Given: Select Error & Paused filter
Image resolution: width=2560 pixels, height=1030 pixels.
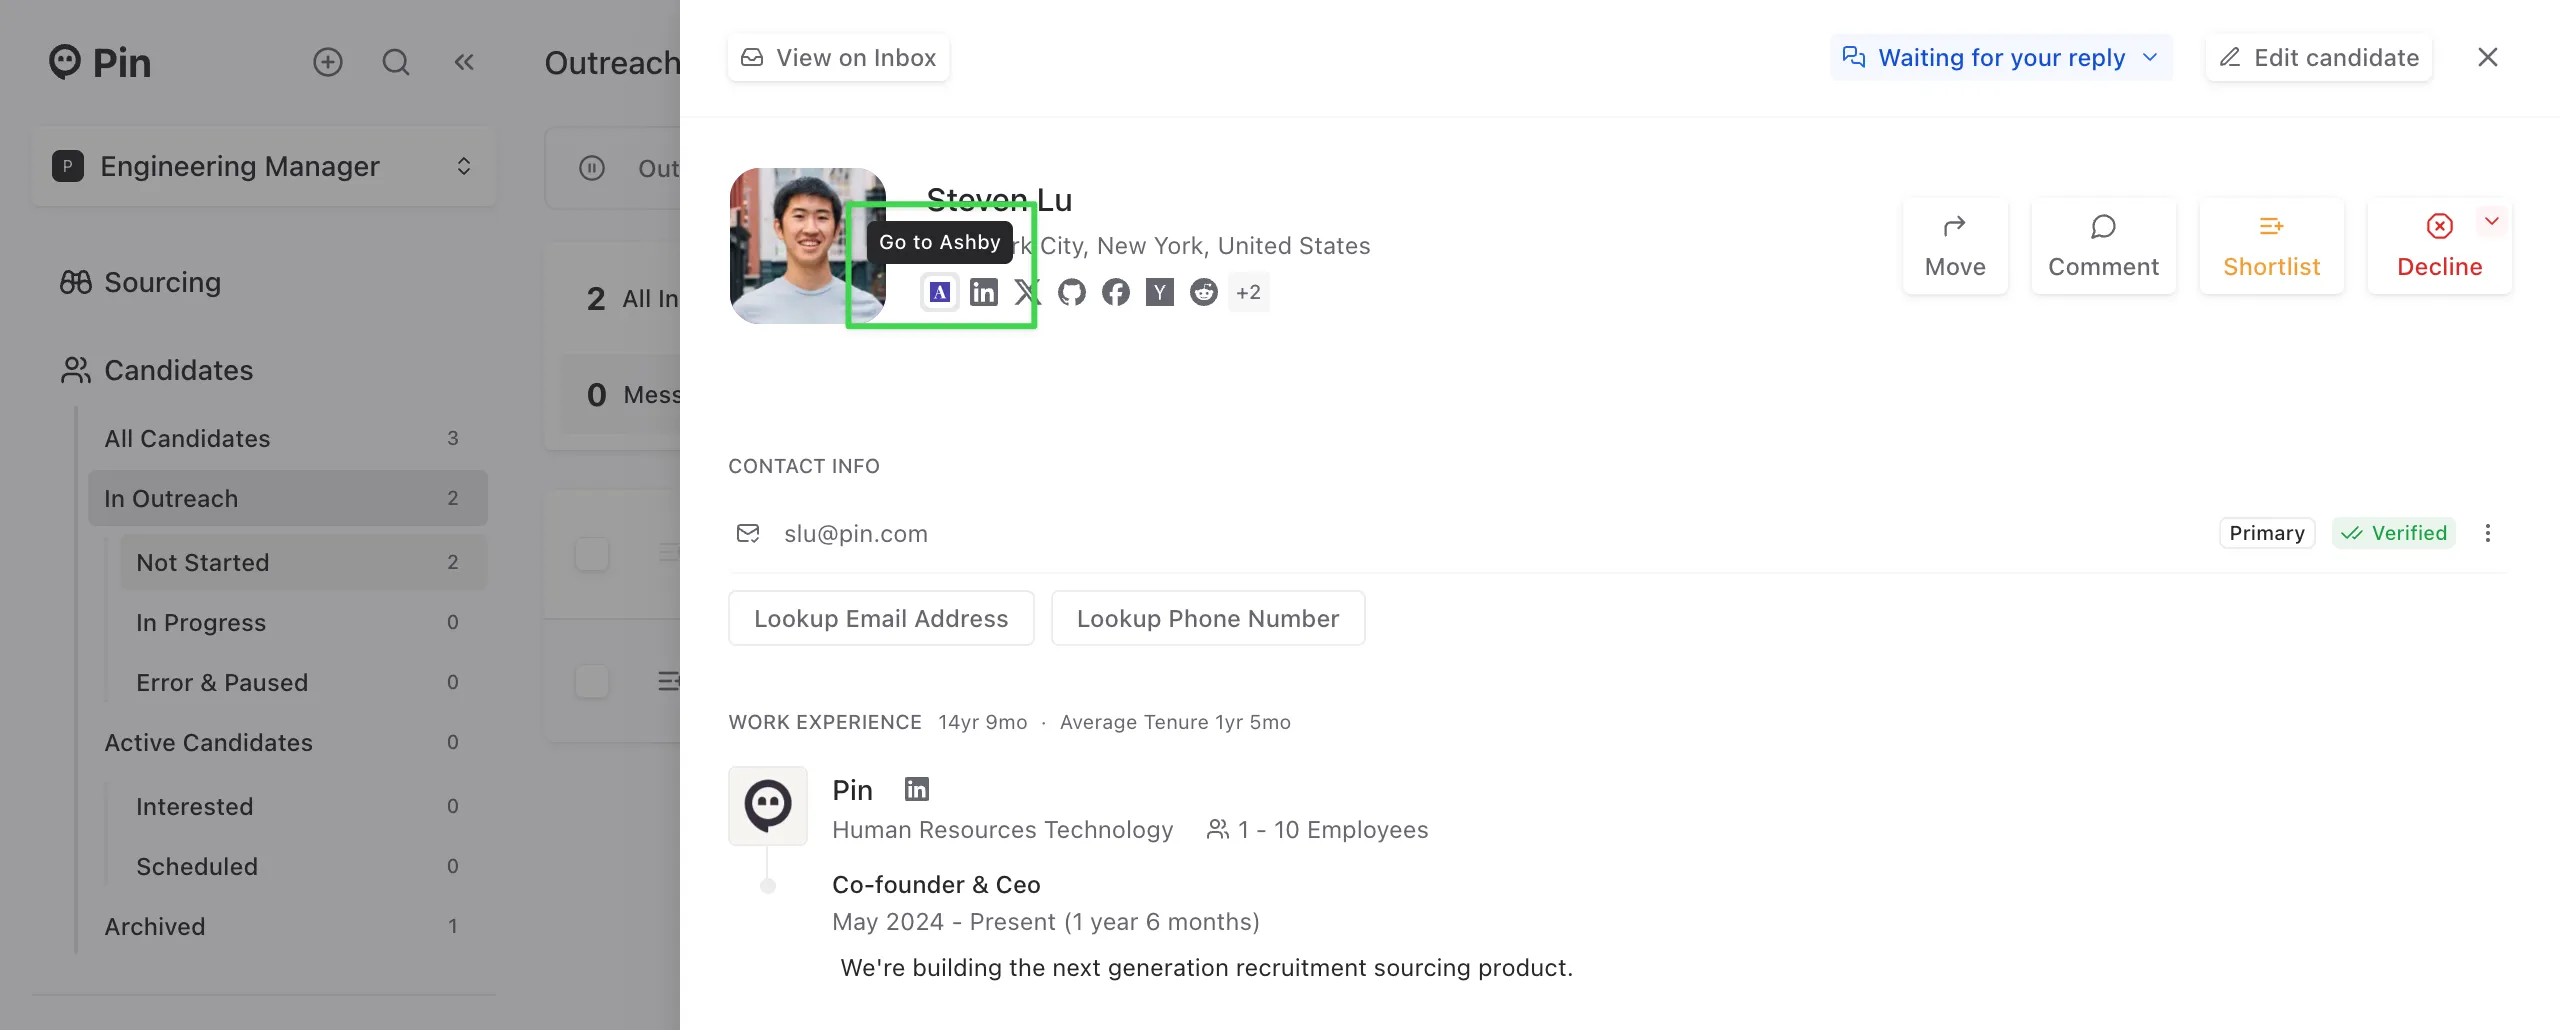Looking at the screenshot, I should (x=304, y=682).
